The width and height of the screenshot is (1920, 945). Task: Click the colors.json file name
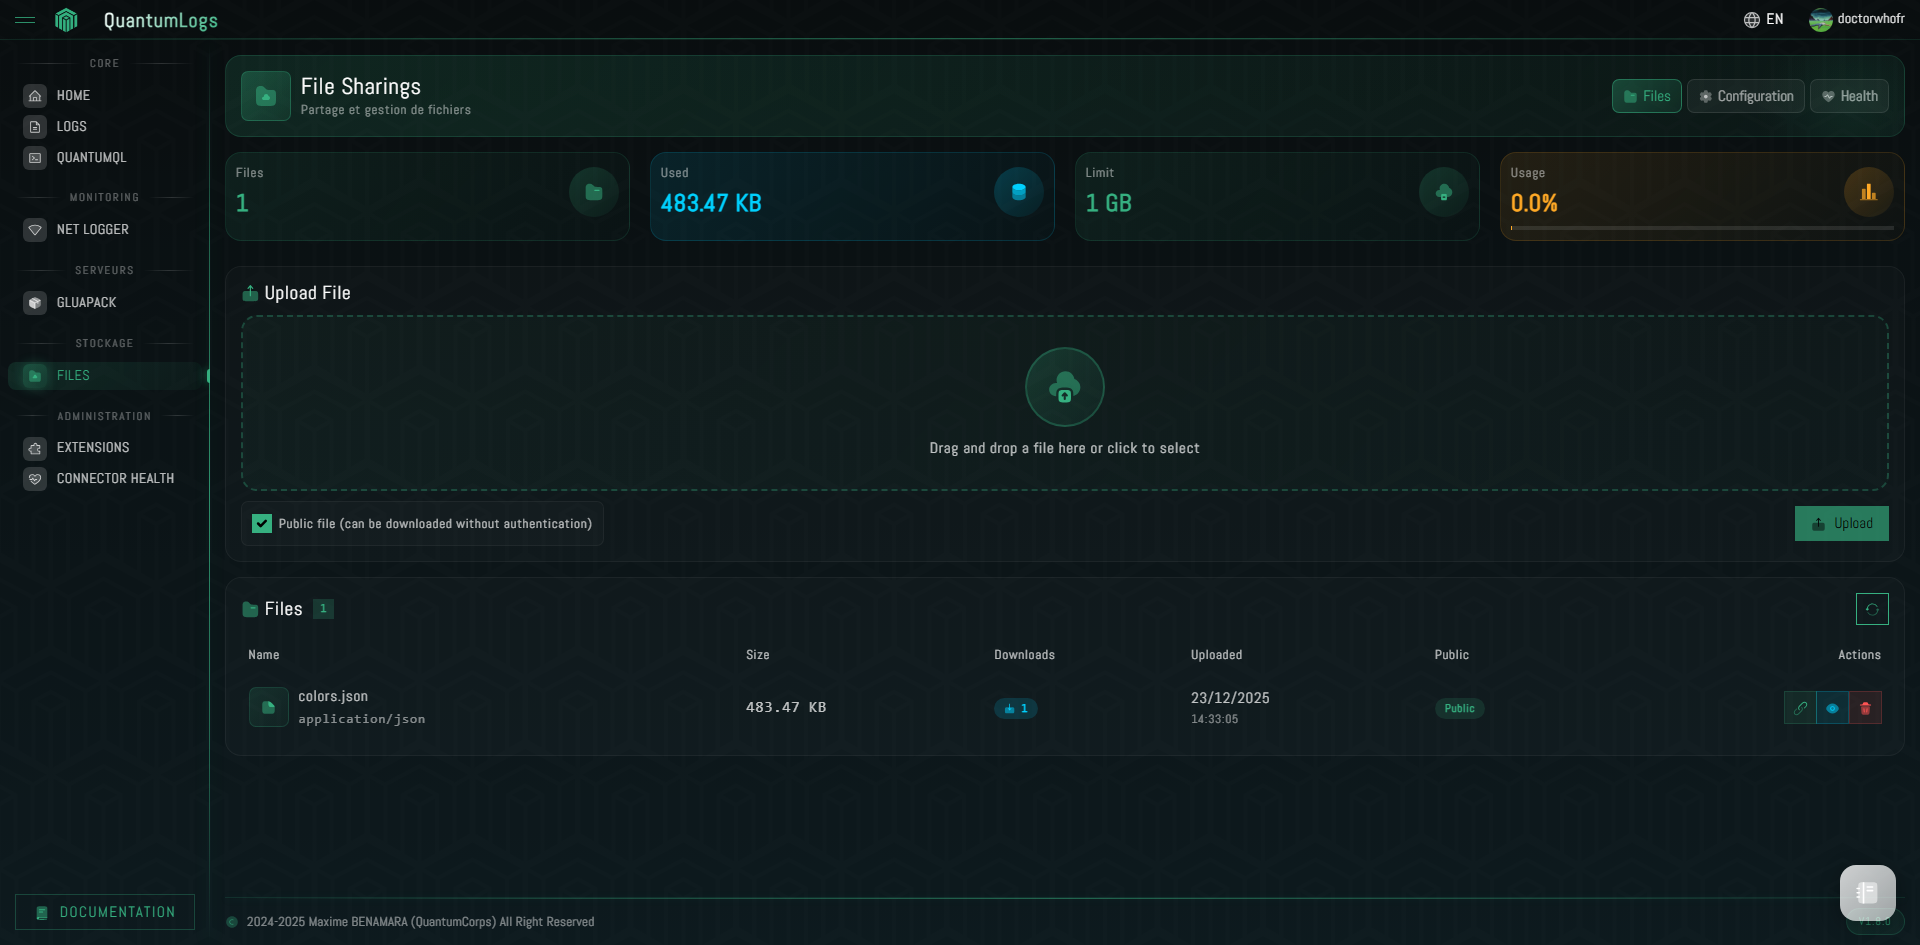point(333,696)
